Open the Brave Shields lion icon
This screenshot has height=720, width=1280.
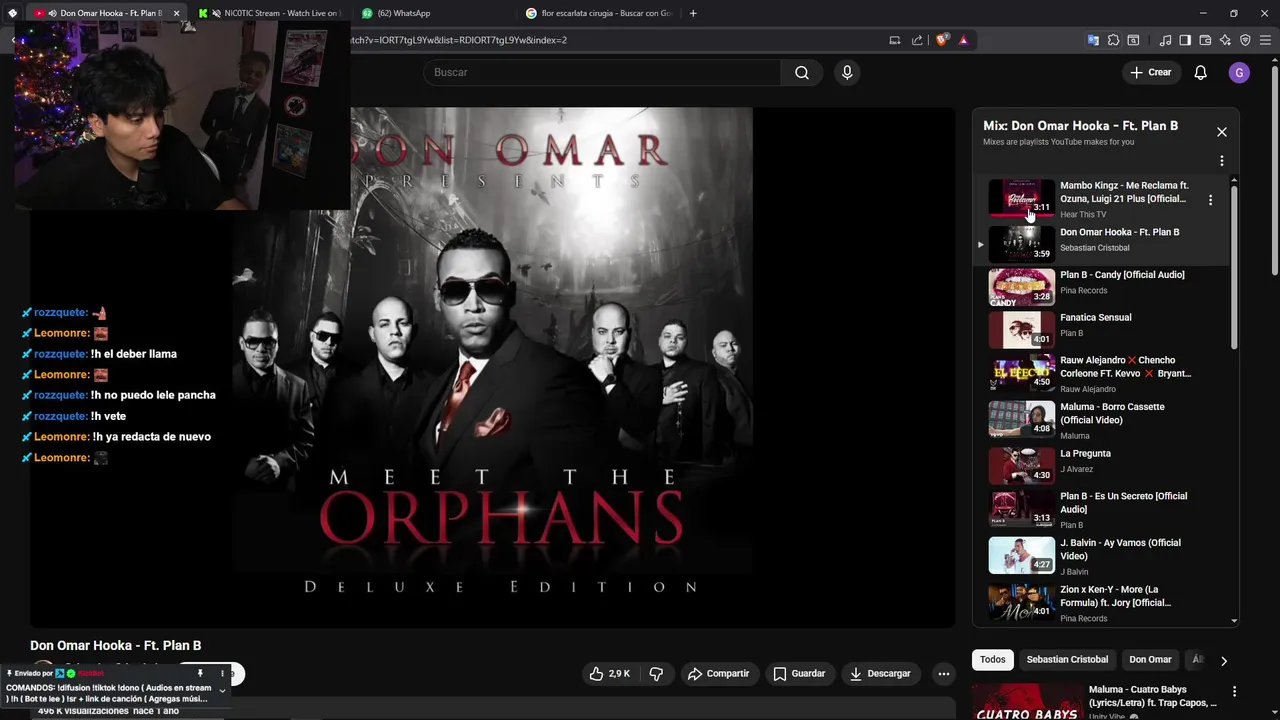(x=942, y=40)
